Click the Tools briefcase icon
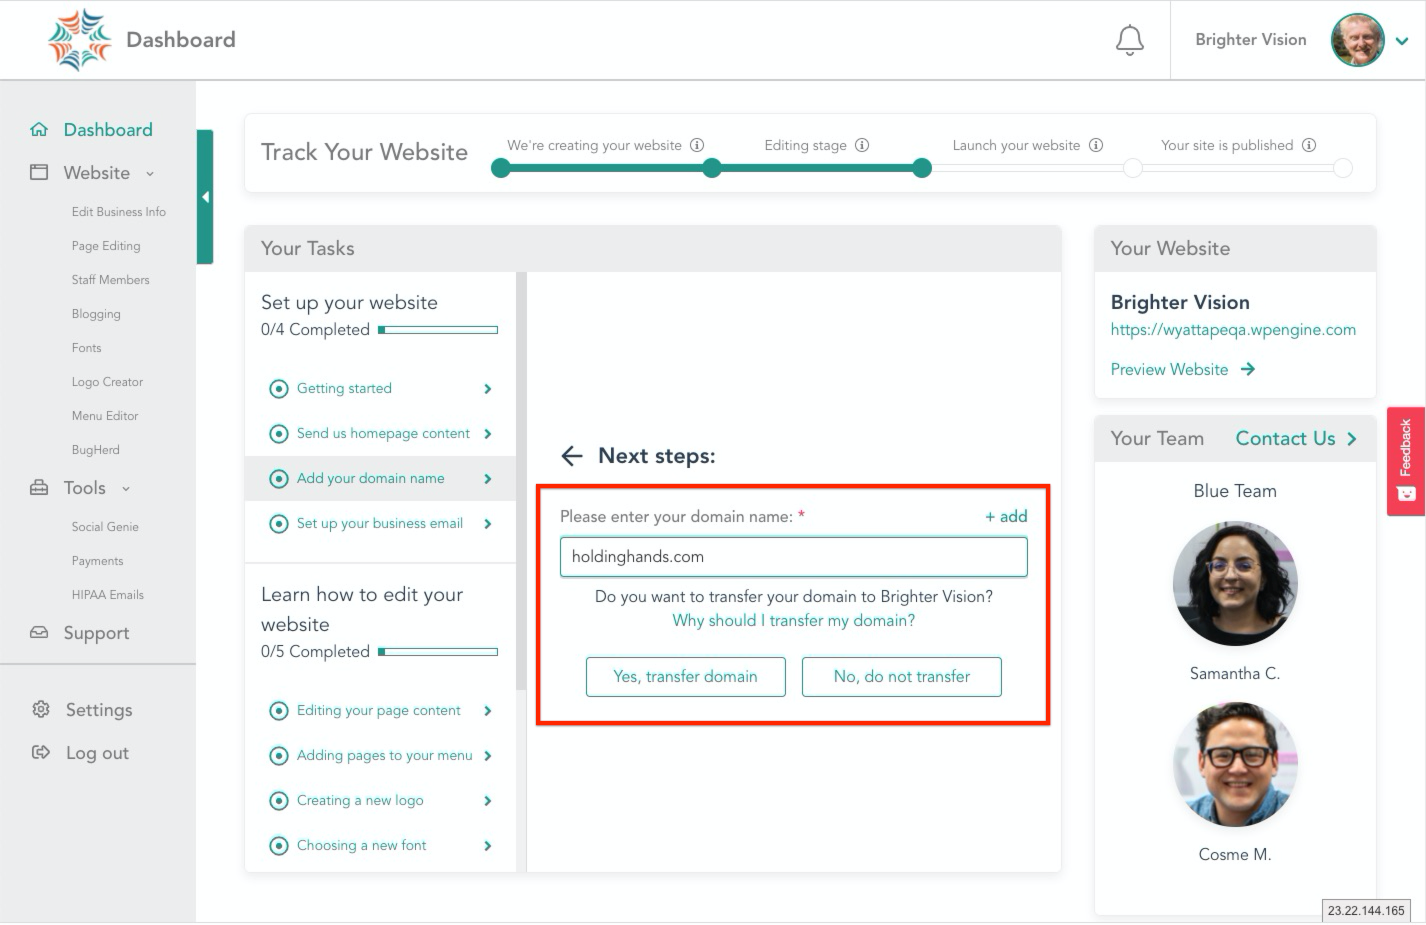 coord(39,487)
